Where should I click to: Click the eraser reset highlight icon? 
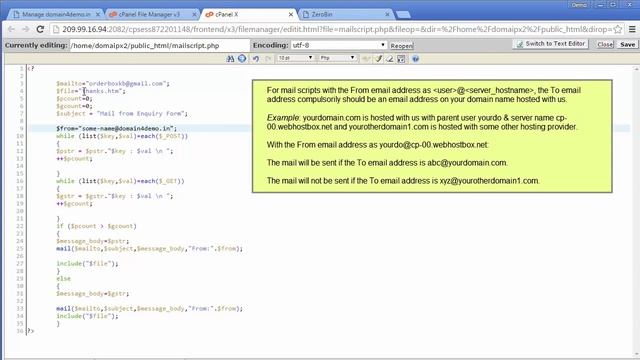pos(390,58)
